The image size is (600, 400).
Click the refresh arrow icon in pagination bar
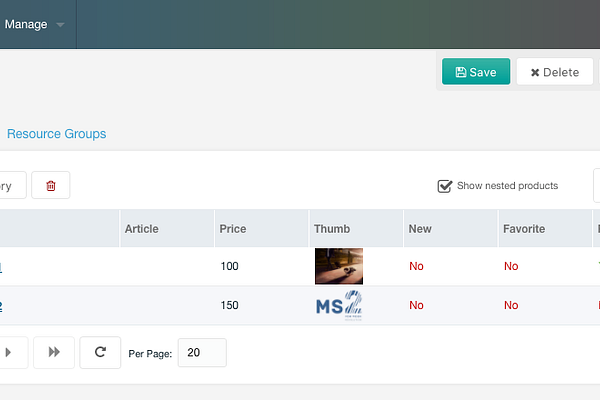100,352
